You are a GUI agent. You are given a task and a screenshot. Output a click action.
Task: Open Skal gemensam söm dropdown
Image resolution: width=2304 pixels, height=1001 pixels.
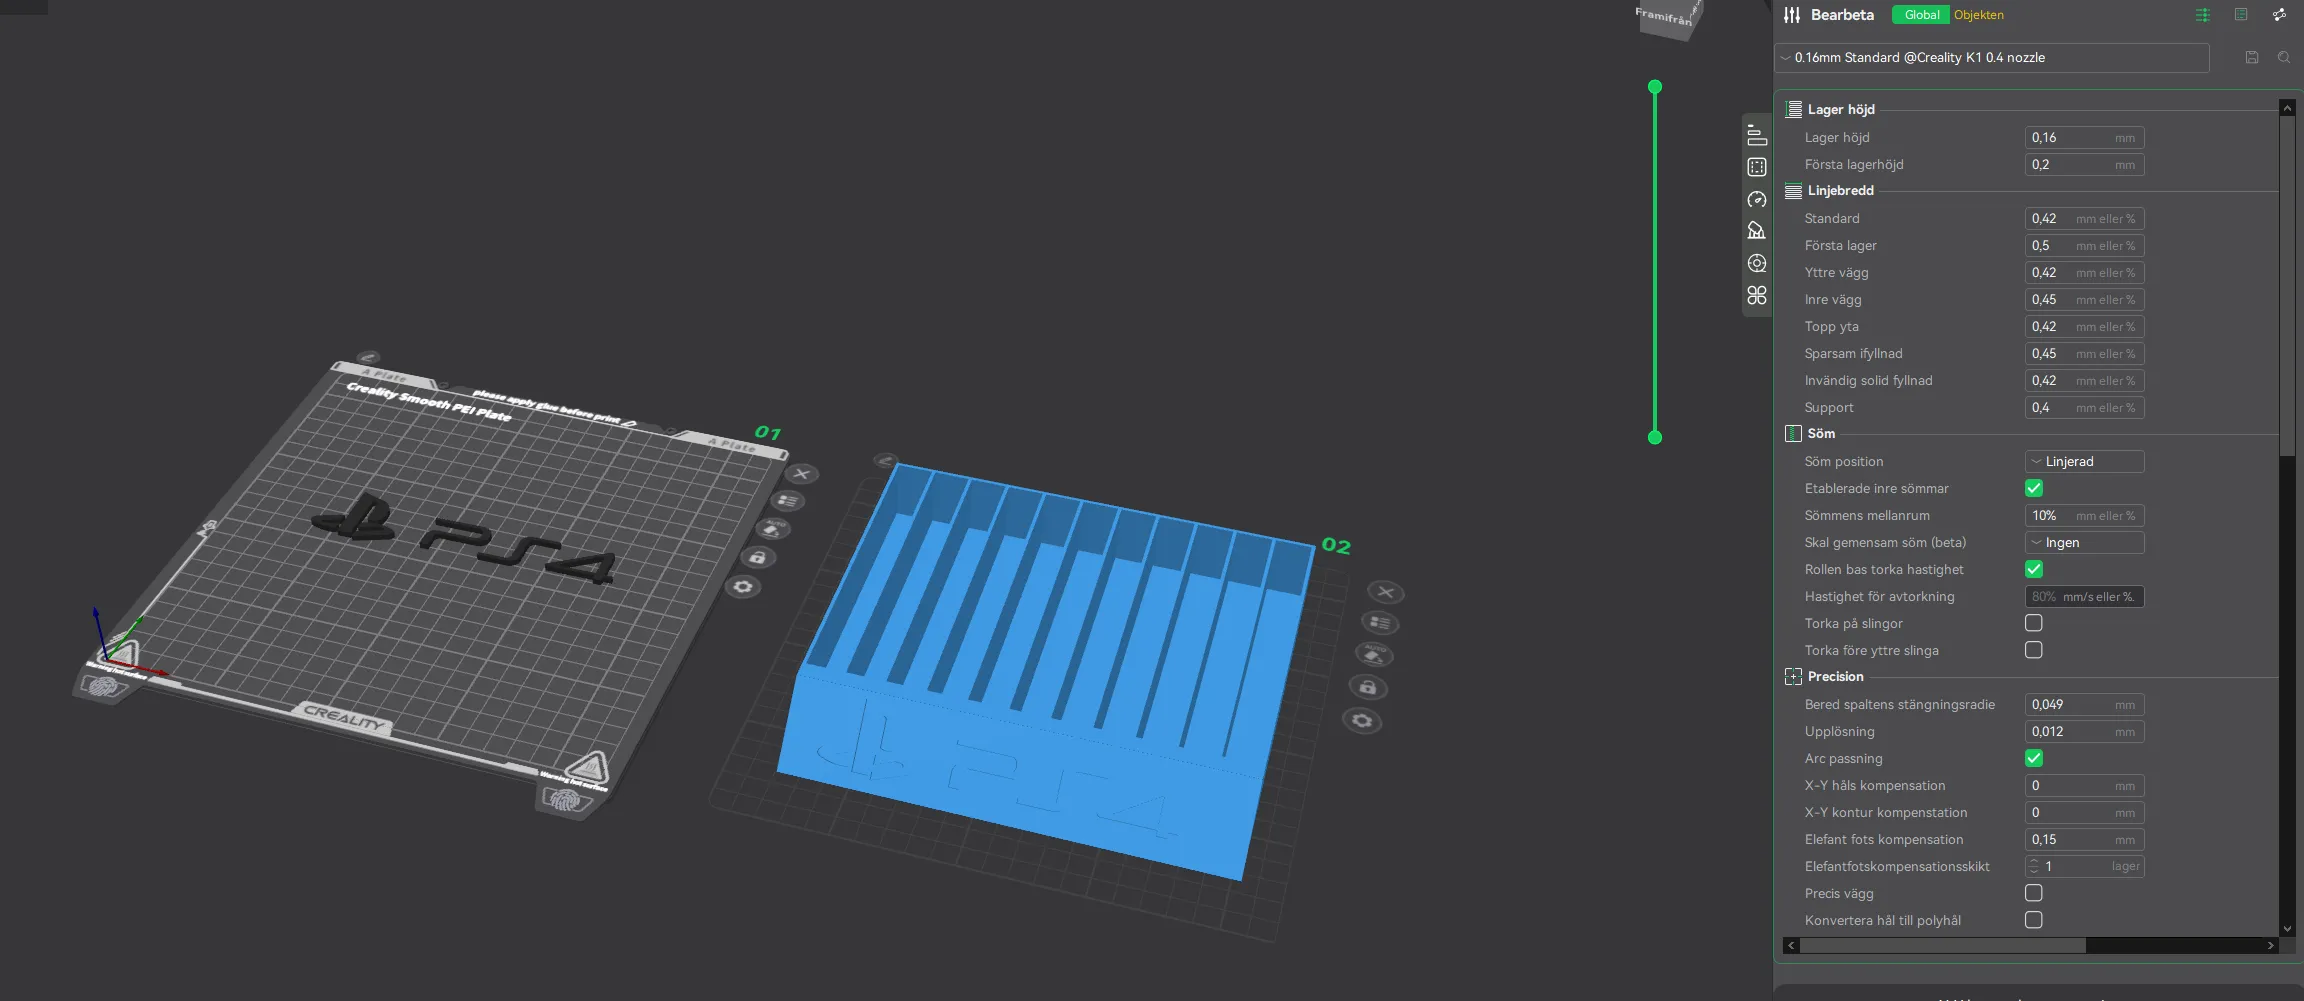(x=2084, y=543)
